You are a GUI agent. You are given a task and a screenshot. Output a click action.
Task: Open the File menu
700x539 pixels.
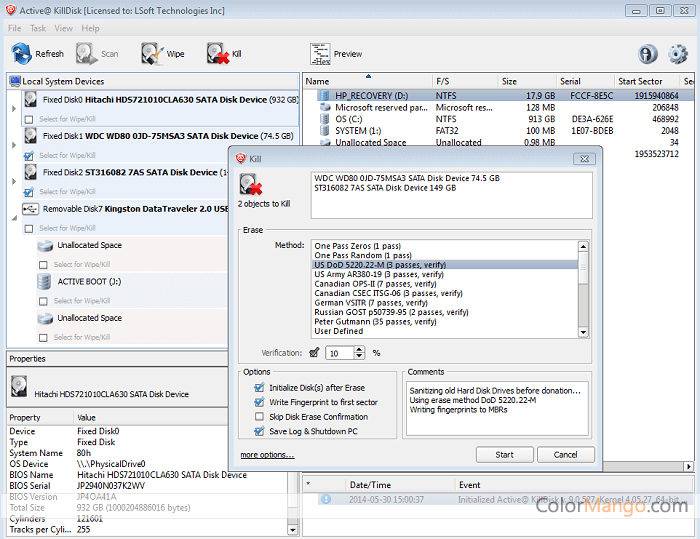[x=14, y=28]
